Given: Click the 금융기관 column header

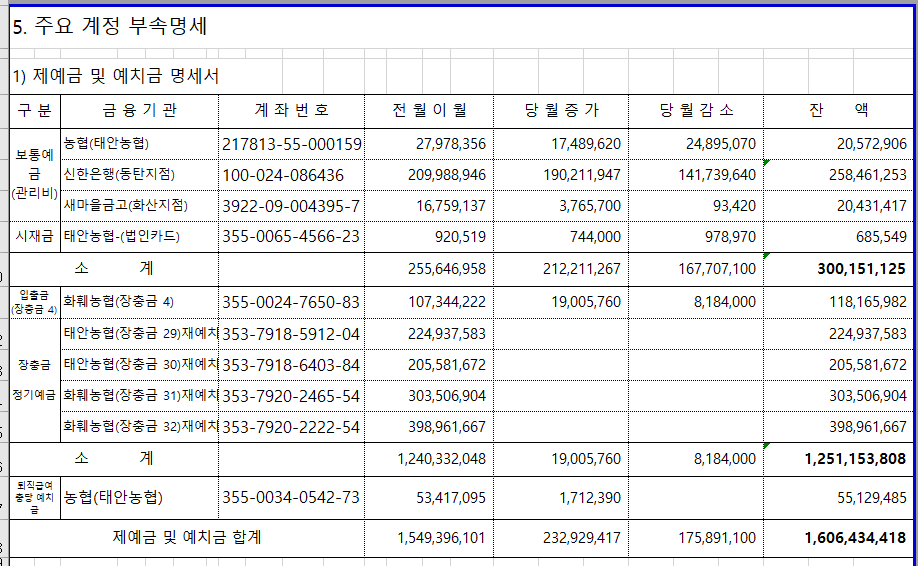Looking at the screenshot, I should [139, 110].
